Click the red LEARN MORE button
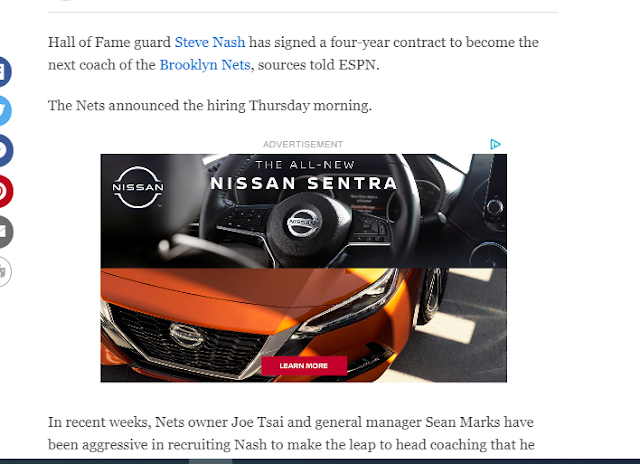The image size is (640, 464). click(x=304, y=366)
